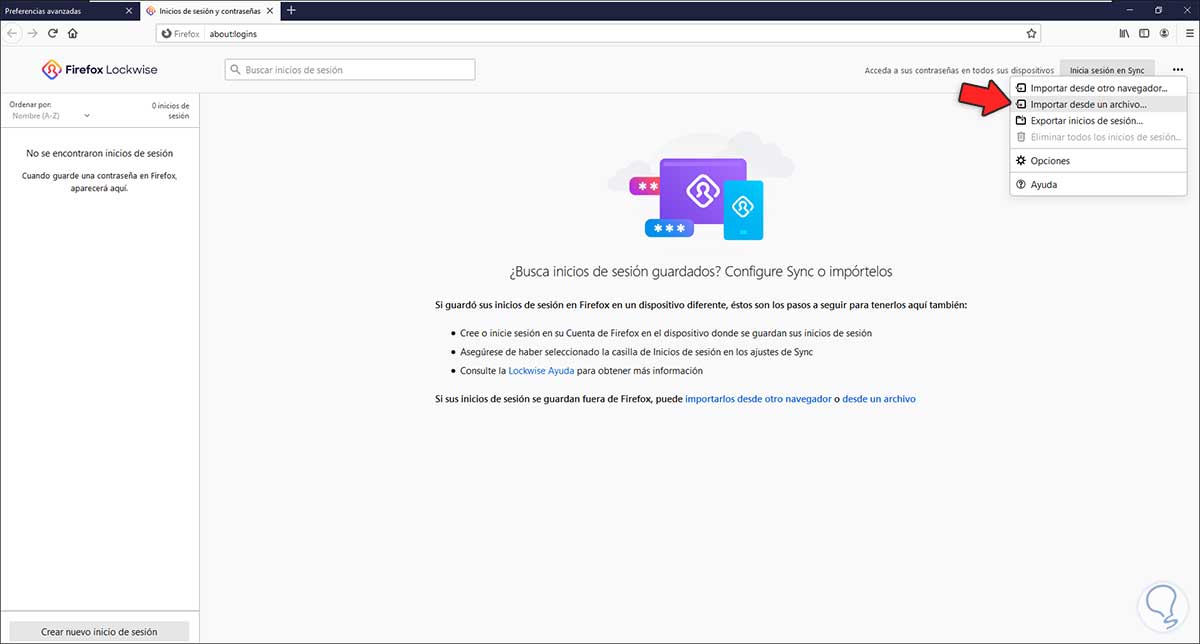Screen dimensions: 1200x644
Task: Click the Firefox Lockwise logo
Action: (x=99, y=70)
